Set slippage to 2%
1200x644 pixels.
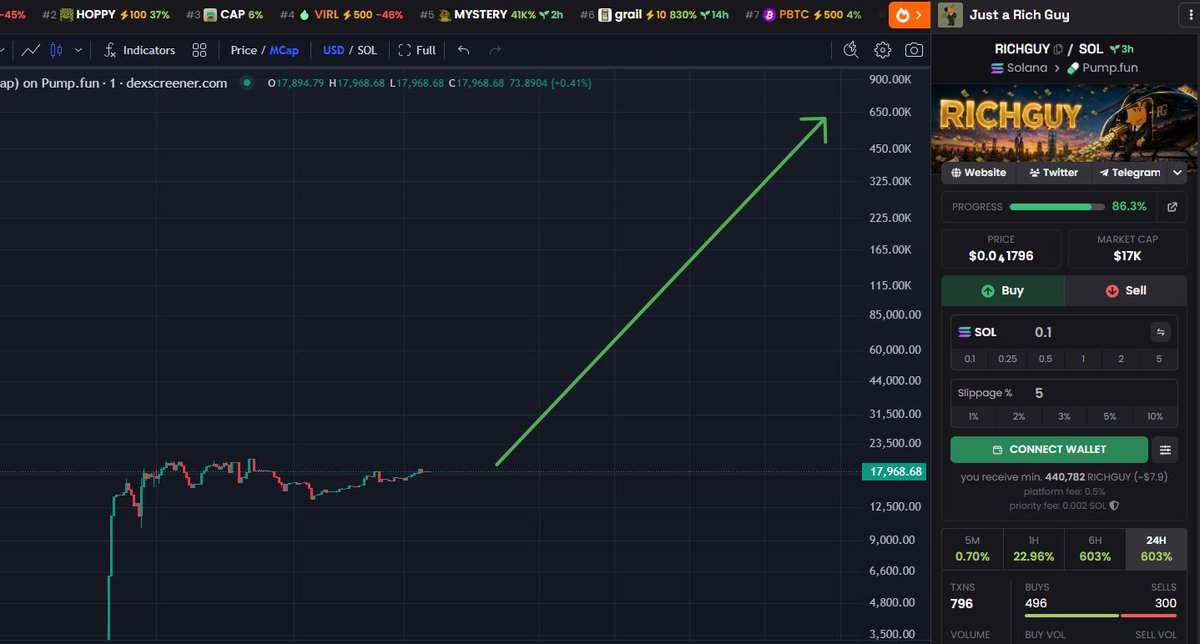click(1019, 416)
